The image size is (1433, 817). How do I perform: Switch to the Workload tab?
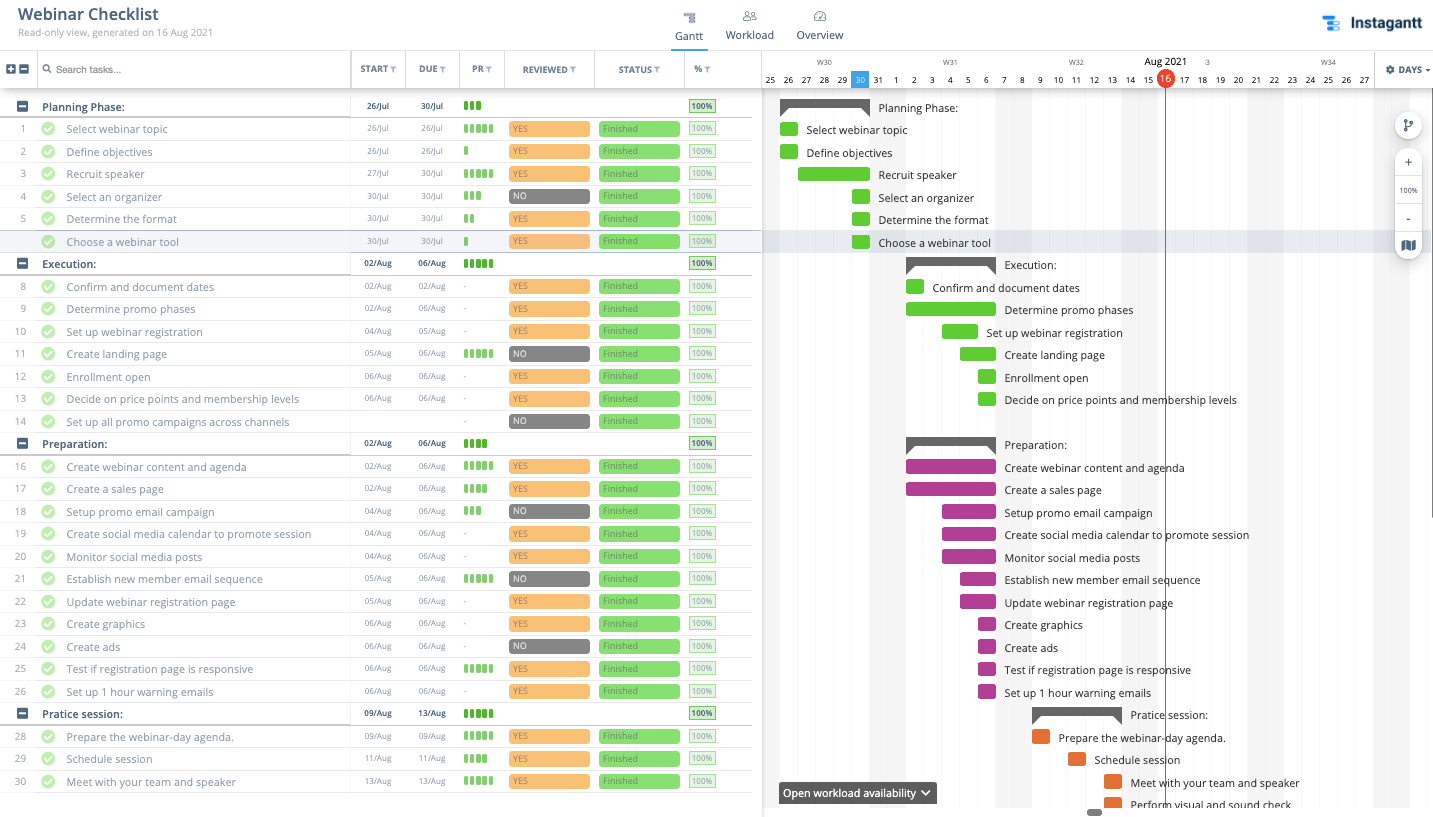tap(750, 27)
